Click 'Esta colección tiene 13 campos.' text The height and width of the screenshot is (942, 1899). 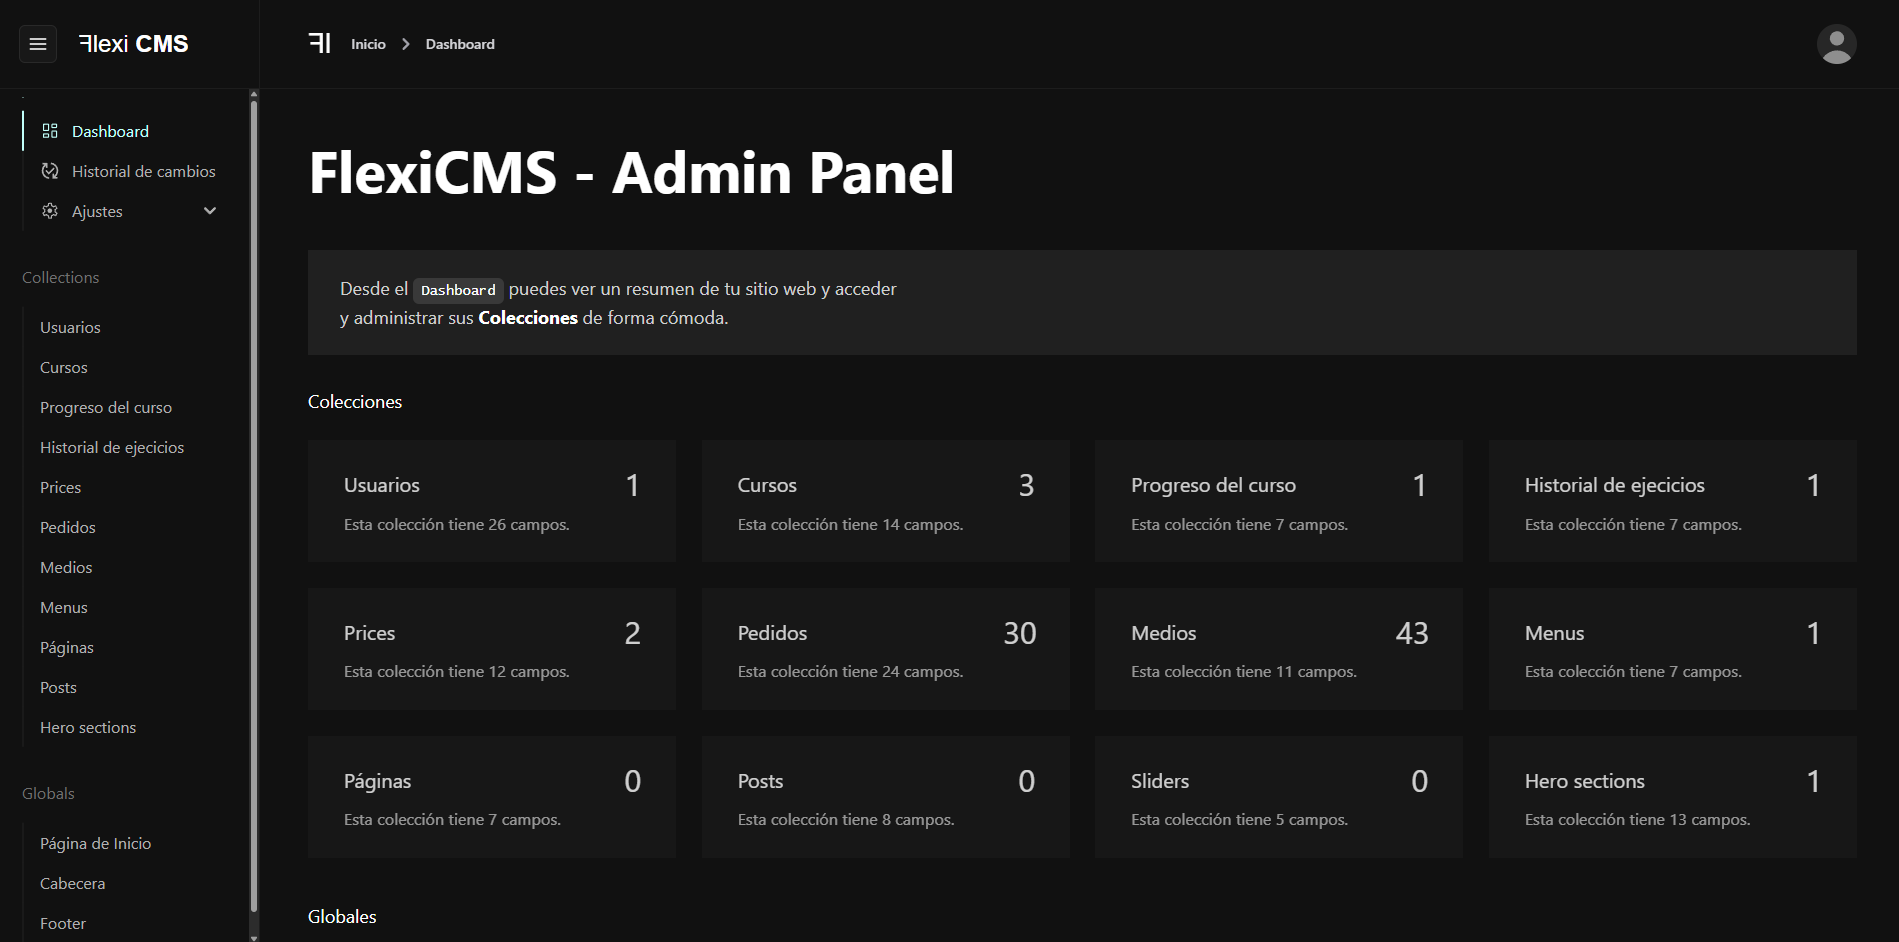[x=1638, y=820]
